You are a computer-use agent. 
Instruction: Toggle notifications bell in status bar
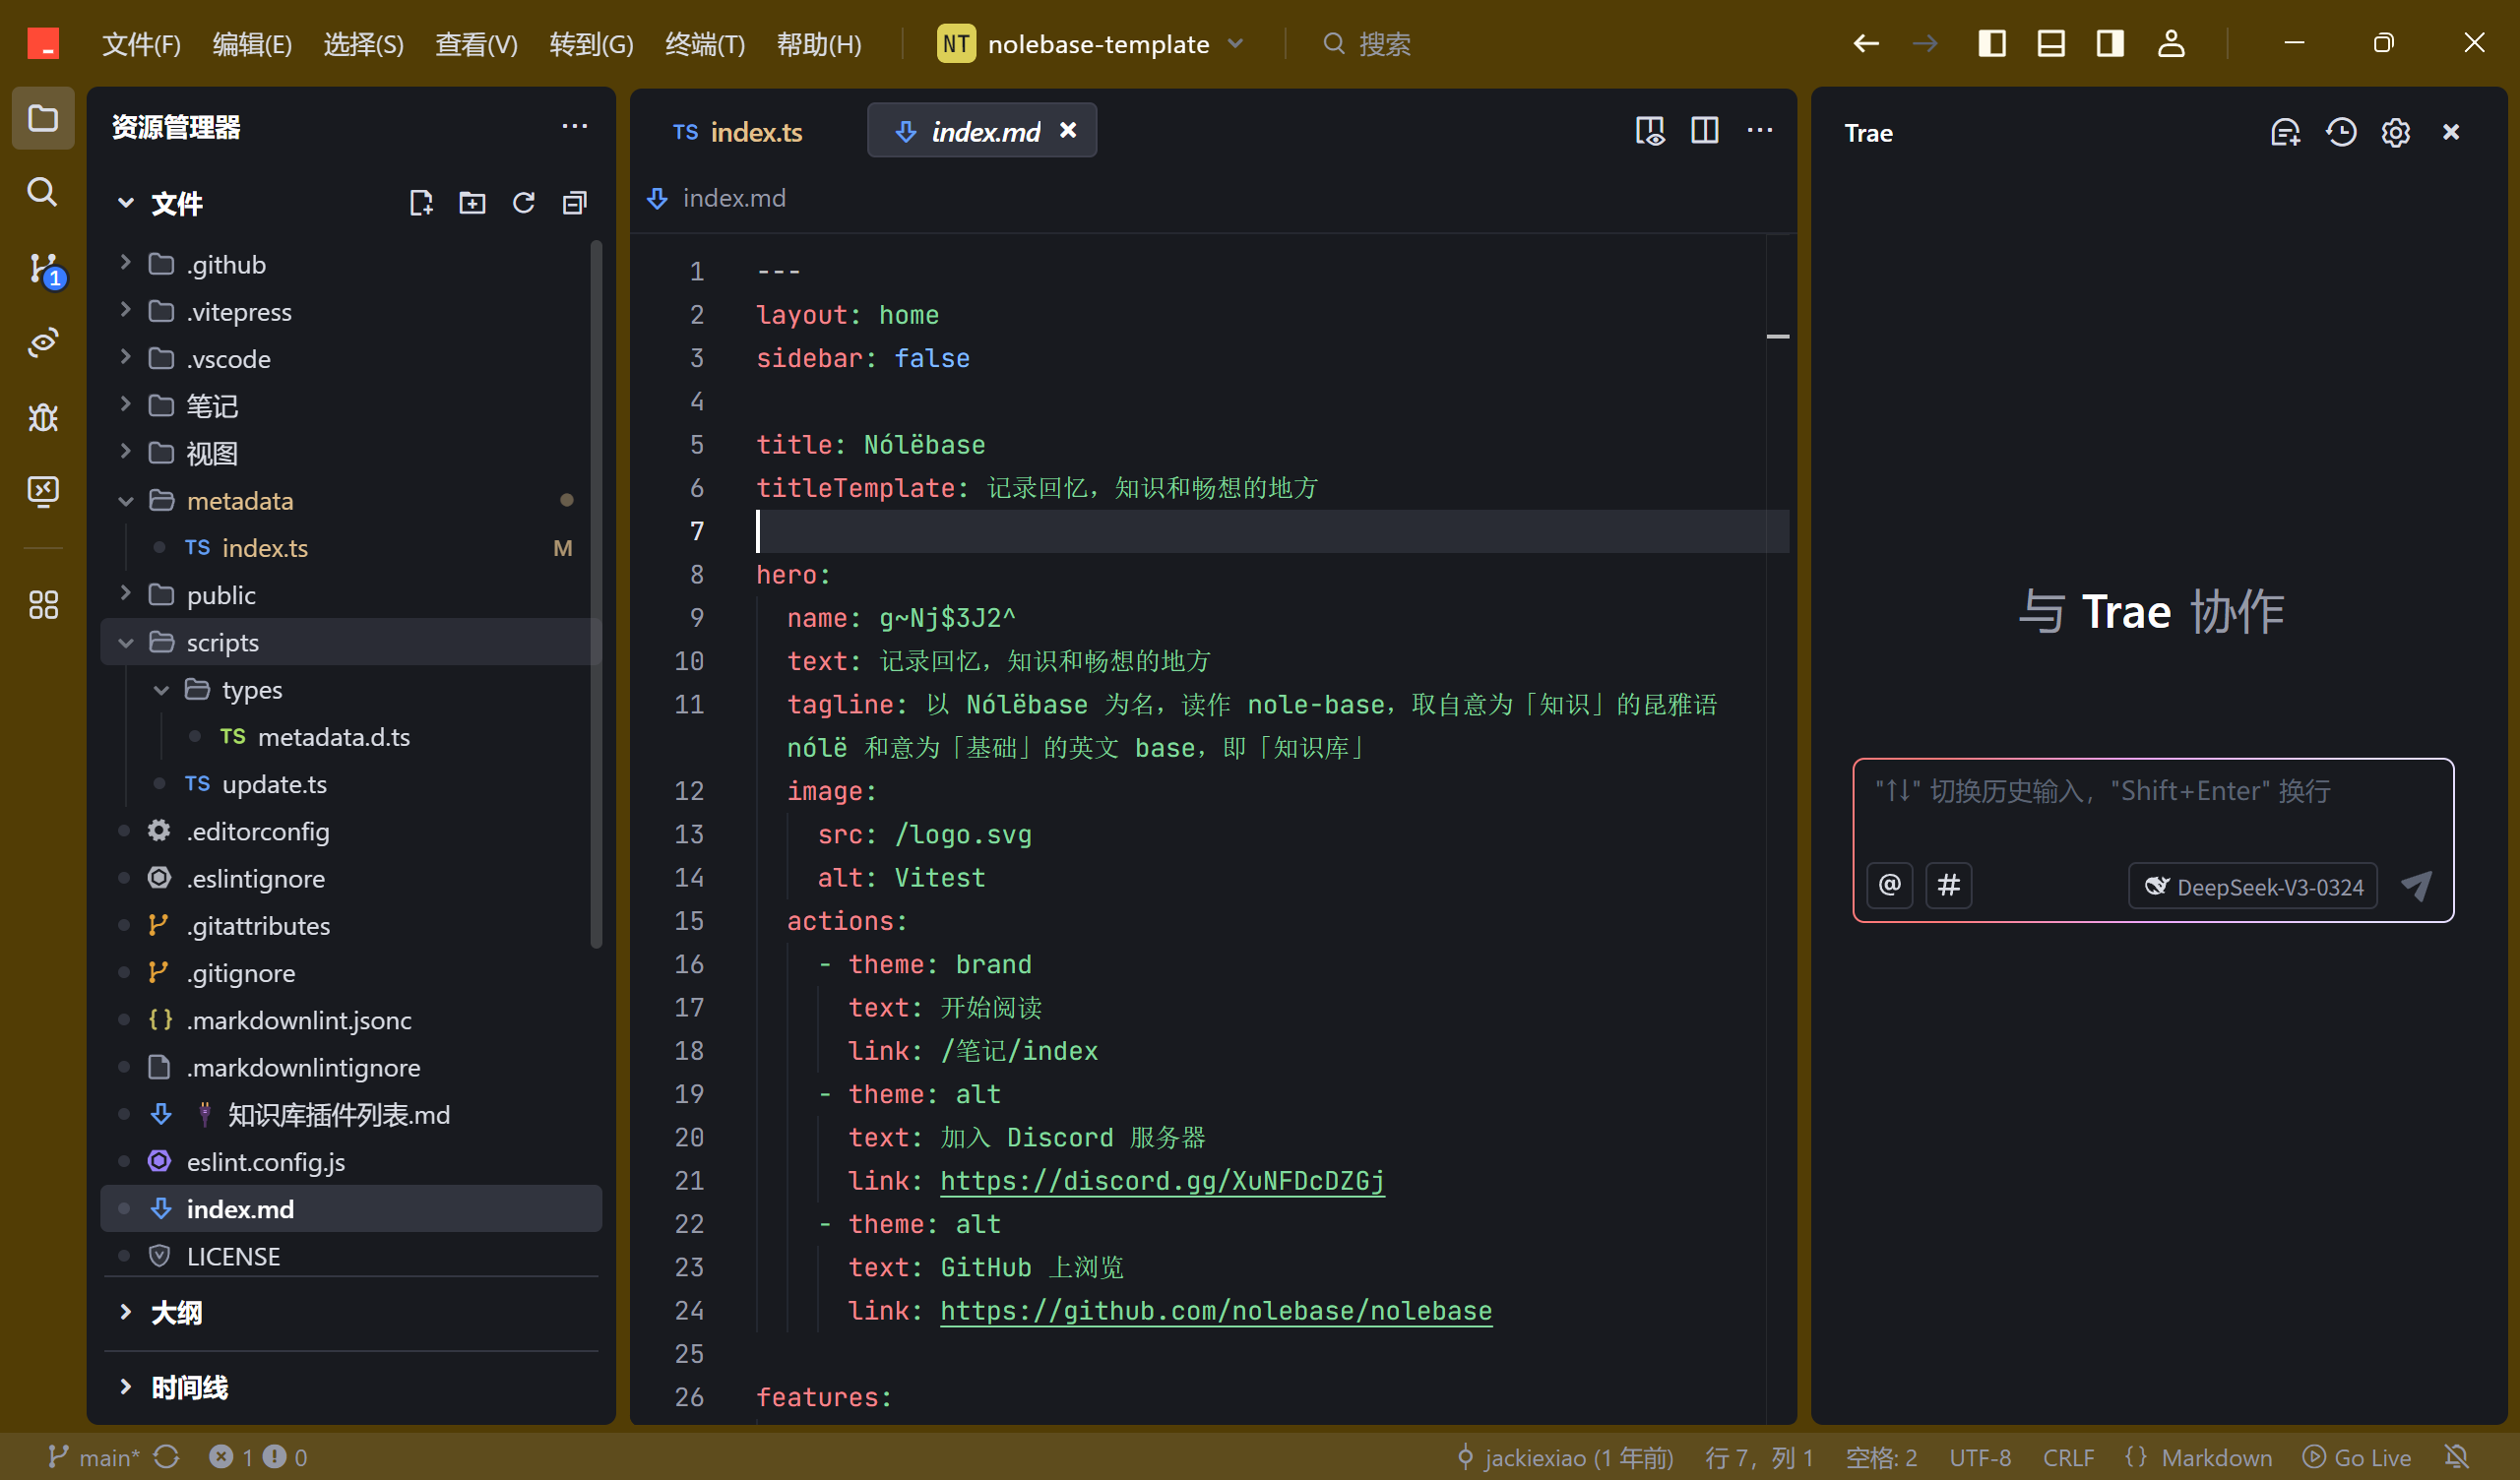coord(2457,1457)
